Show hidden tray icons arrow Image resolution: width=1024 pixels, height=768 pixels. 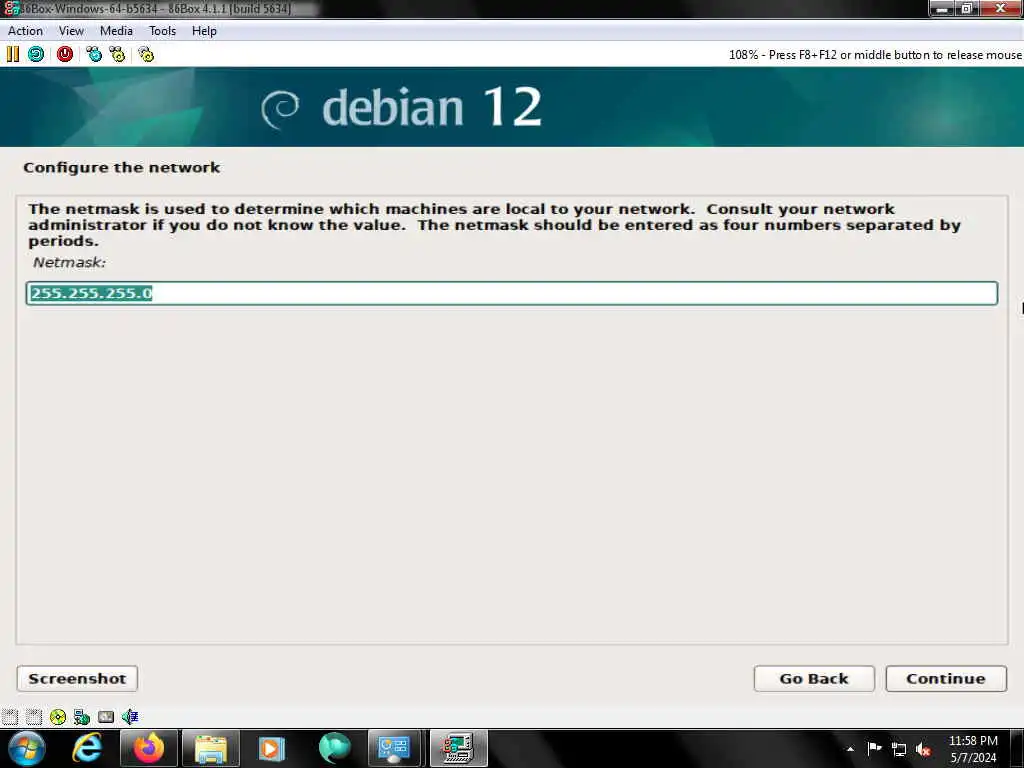tap(850, 749)
